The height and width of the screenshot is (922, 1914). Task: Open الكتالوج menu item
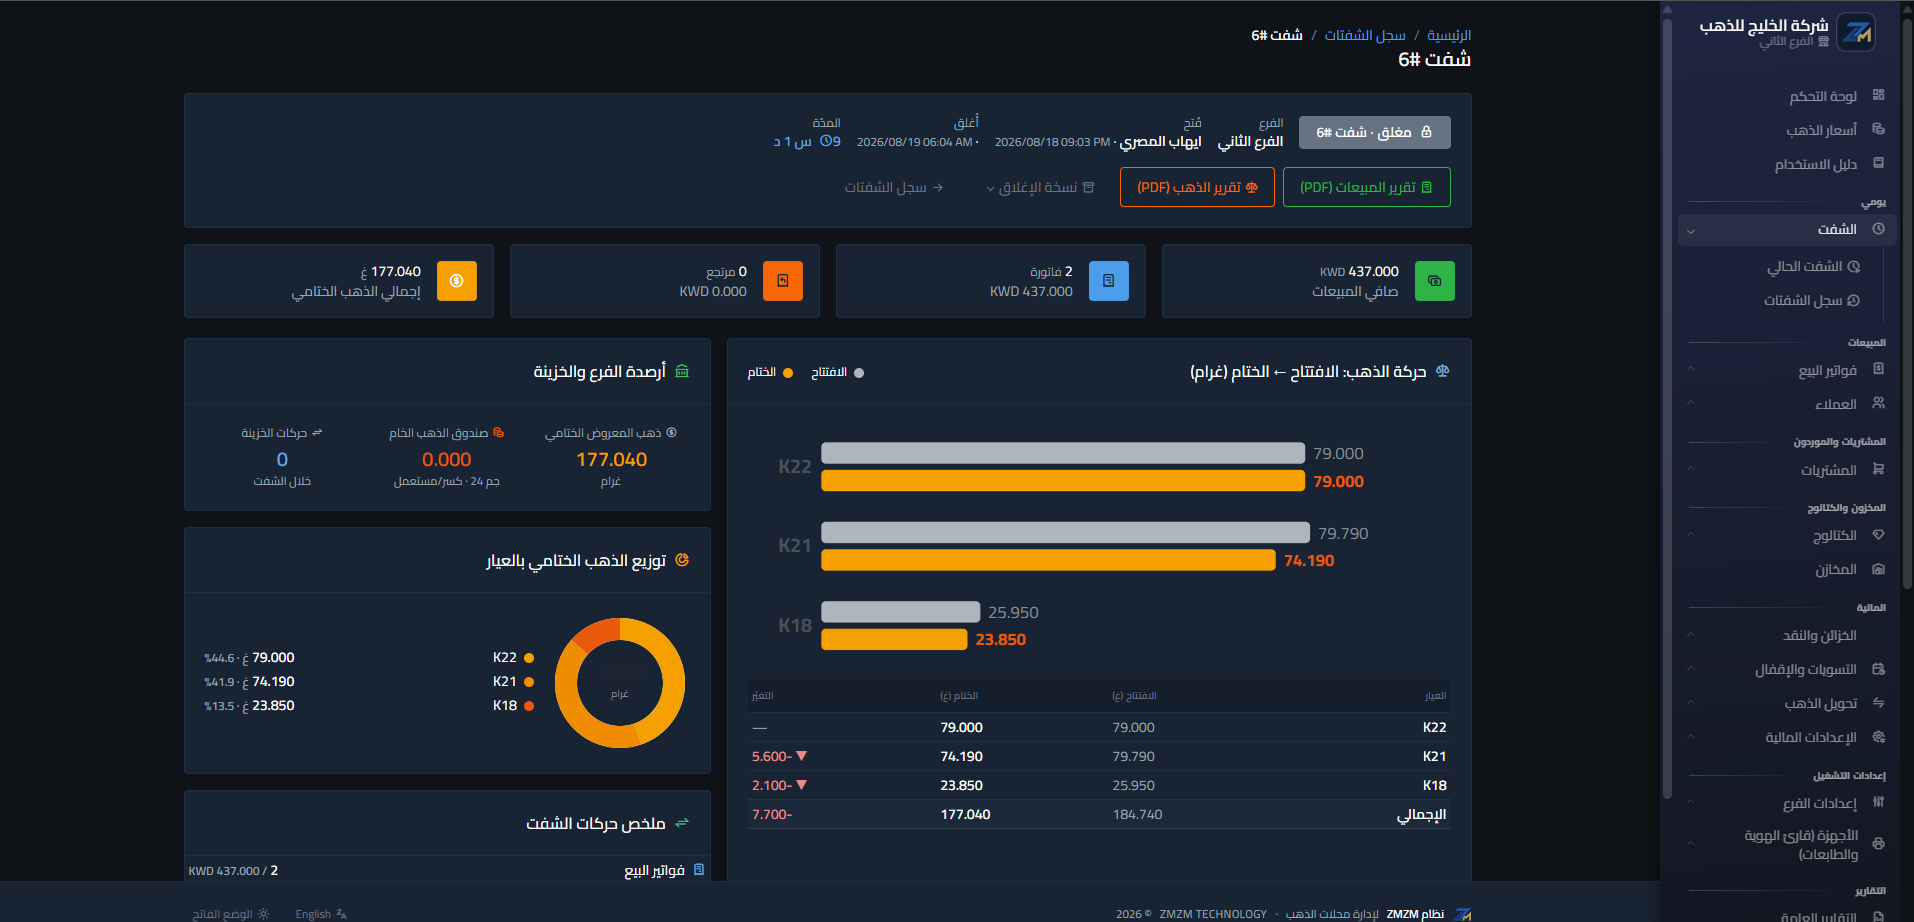(x=1835, y=536)
